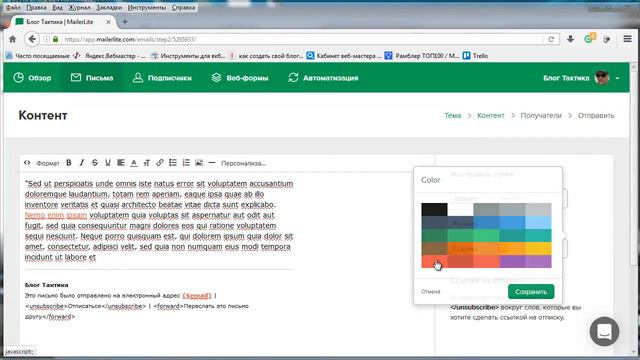Image resolution: width=640 pixels, height=360 pixels.
Task: Go to Обзор section
Action: pos(32,78)
